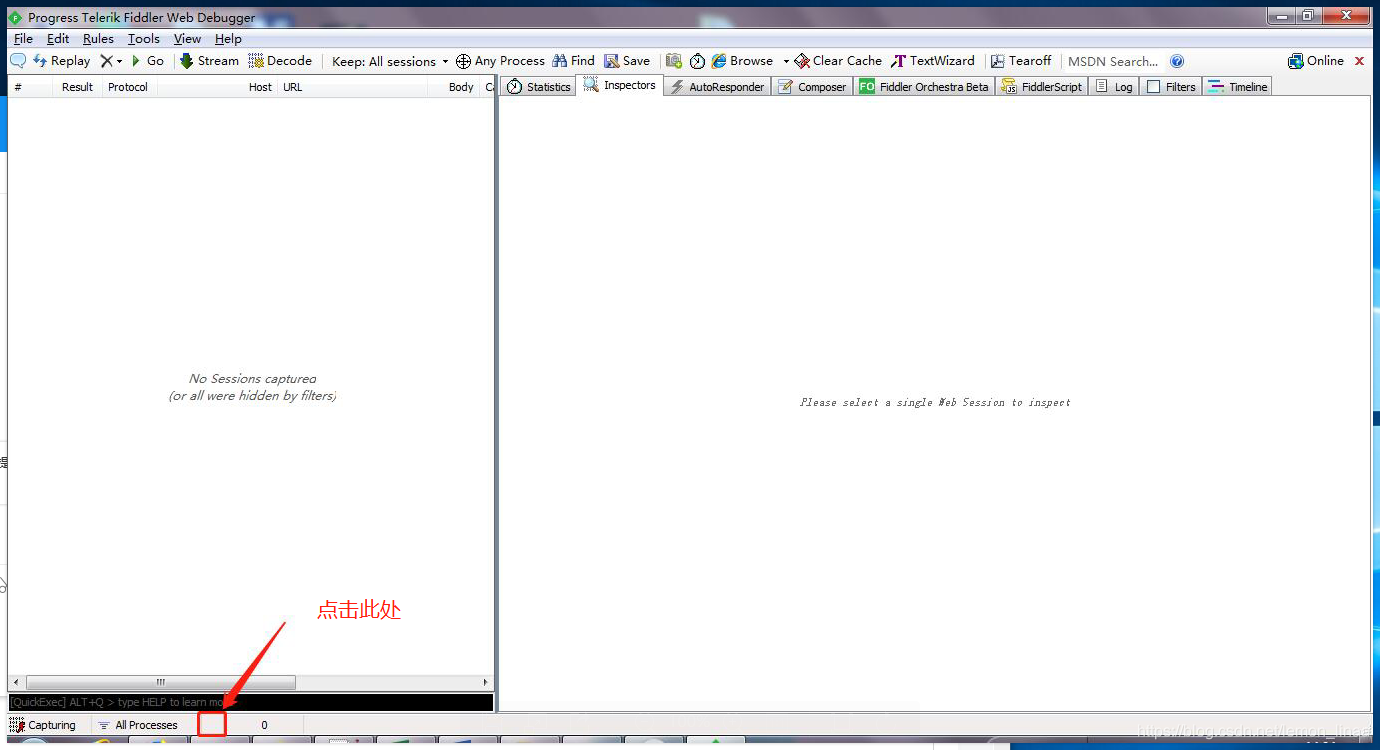The width and height of the screenshot is (1380, 750).
Task: Switch to the AutoResponder tab
Action: 717,87
